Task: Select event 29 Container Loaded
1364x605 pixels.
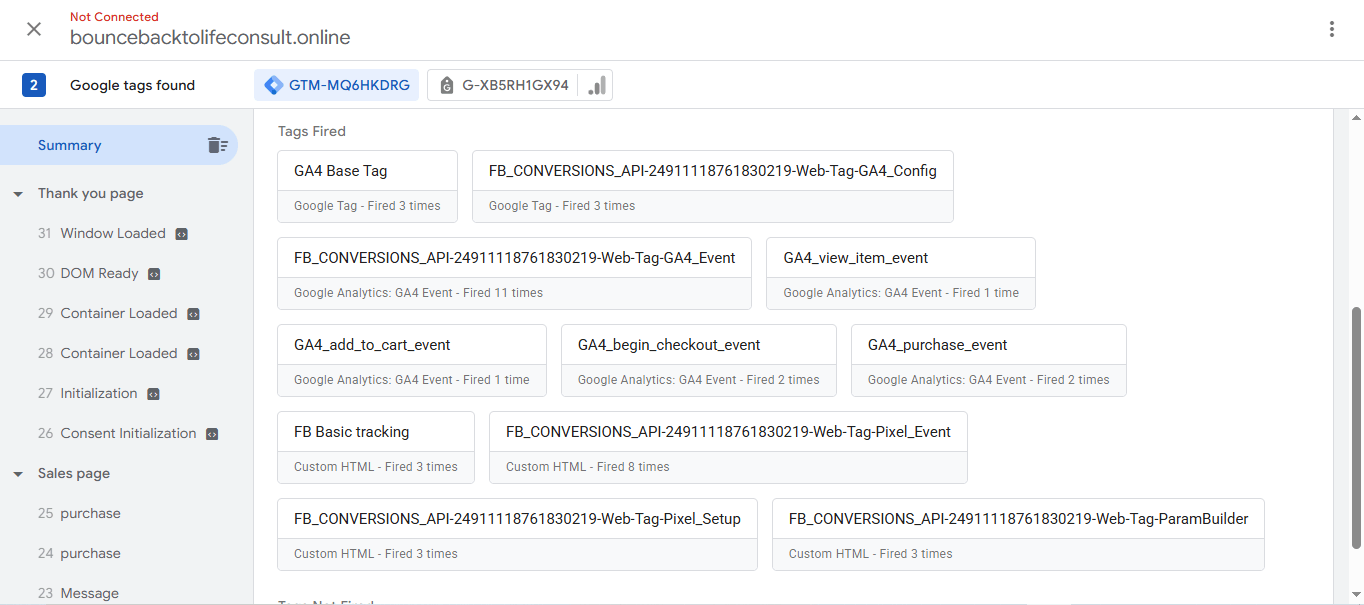Action: tap(120, 313)
